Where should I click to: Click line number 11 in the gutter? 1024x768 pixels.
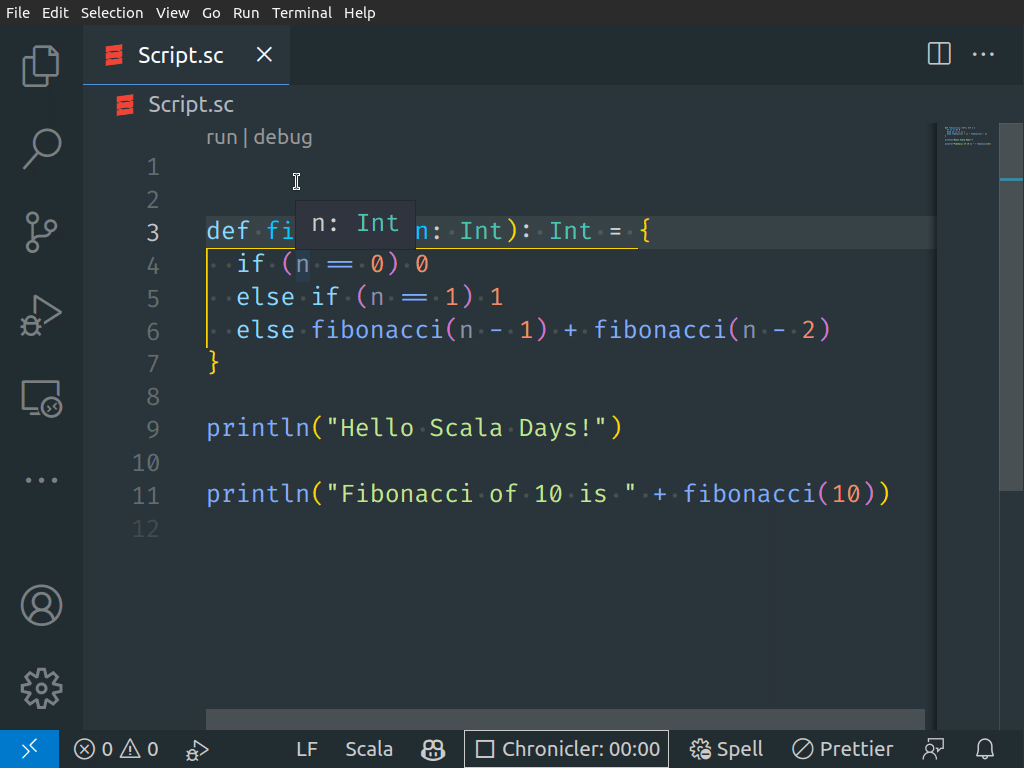tap(146, 495)
